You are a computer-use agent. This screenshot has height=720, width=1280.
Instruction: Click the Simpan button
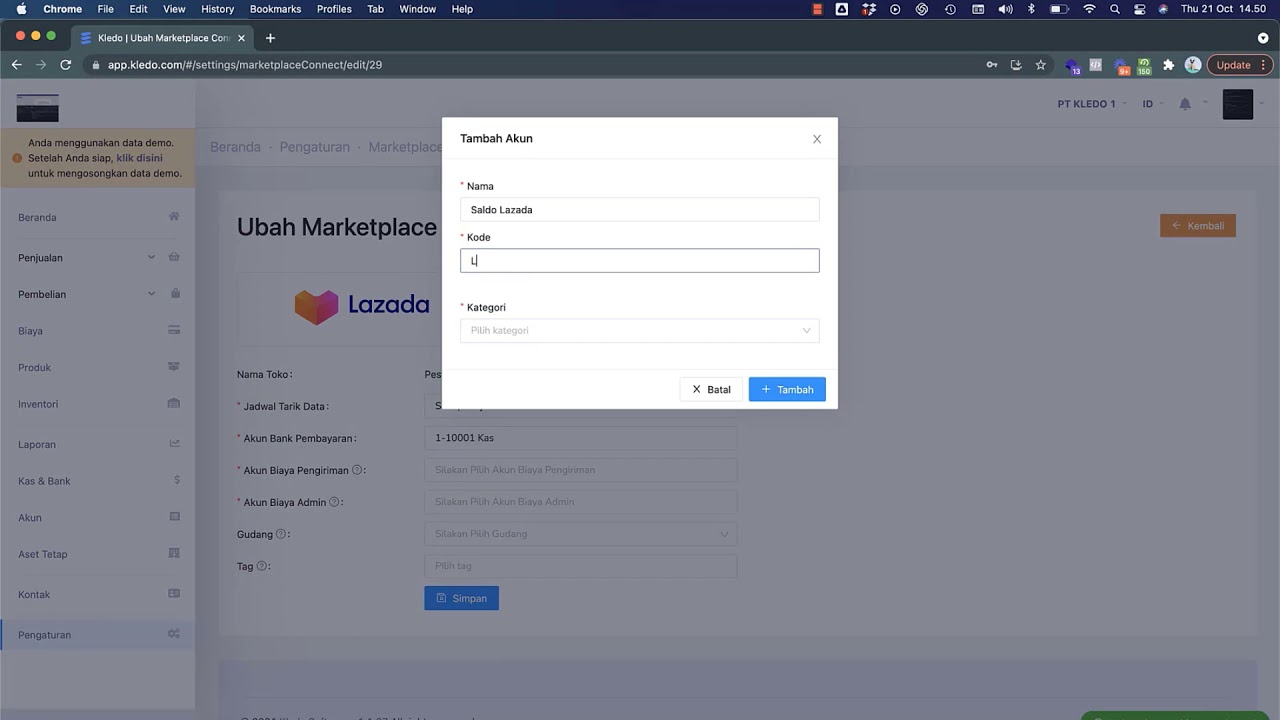click(461, 598)
